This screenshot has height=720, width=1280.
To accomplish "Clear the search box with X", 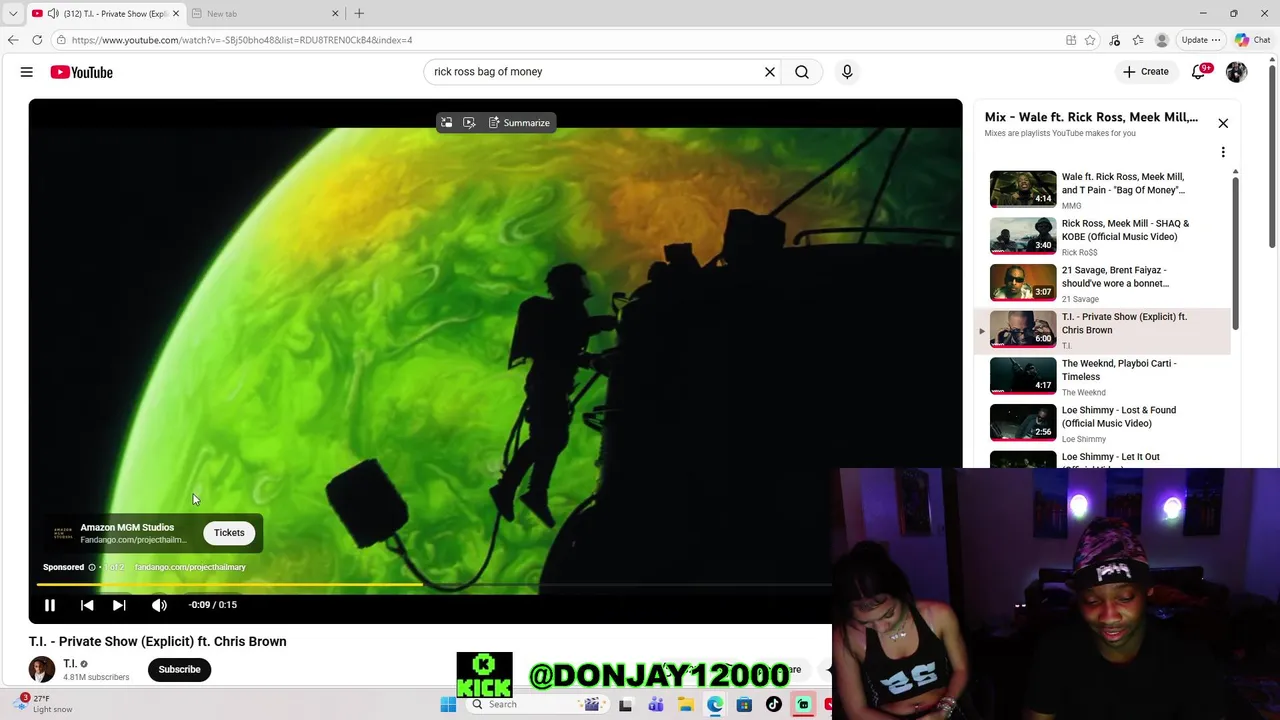I will coord(770,72).
